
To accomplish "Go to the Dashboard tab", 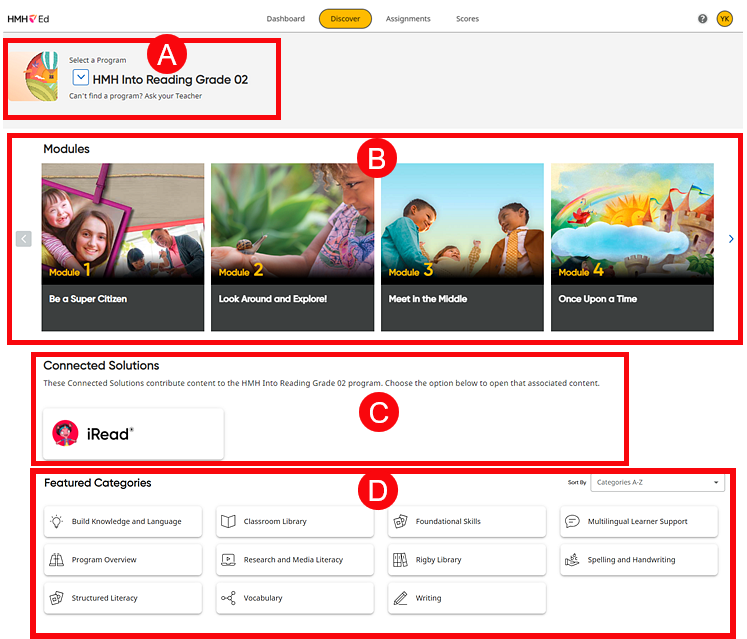I will [x=285, y=19].
